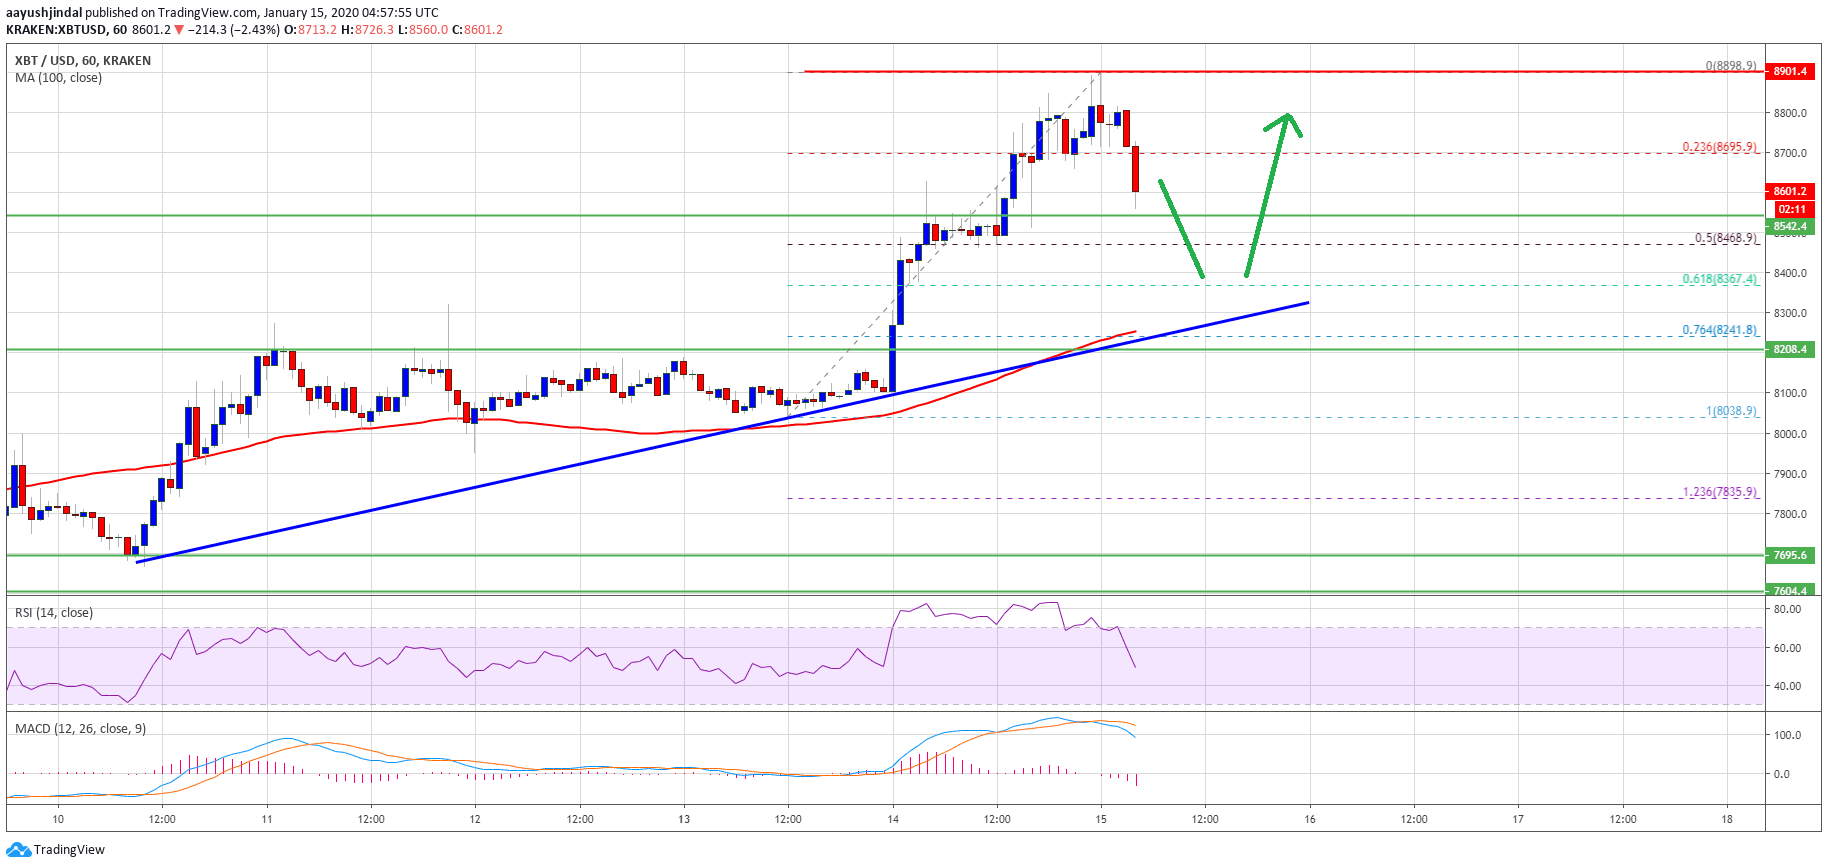Screen dimensions: 1828x868
Task: Click the 100.0 MACD axis value
Action: pos(1787,735)
